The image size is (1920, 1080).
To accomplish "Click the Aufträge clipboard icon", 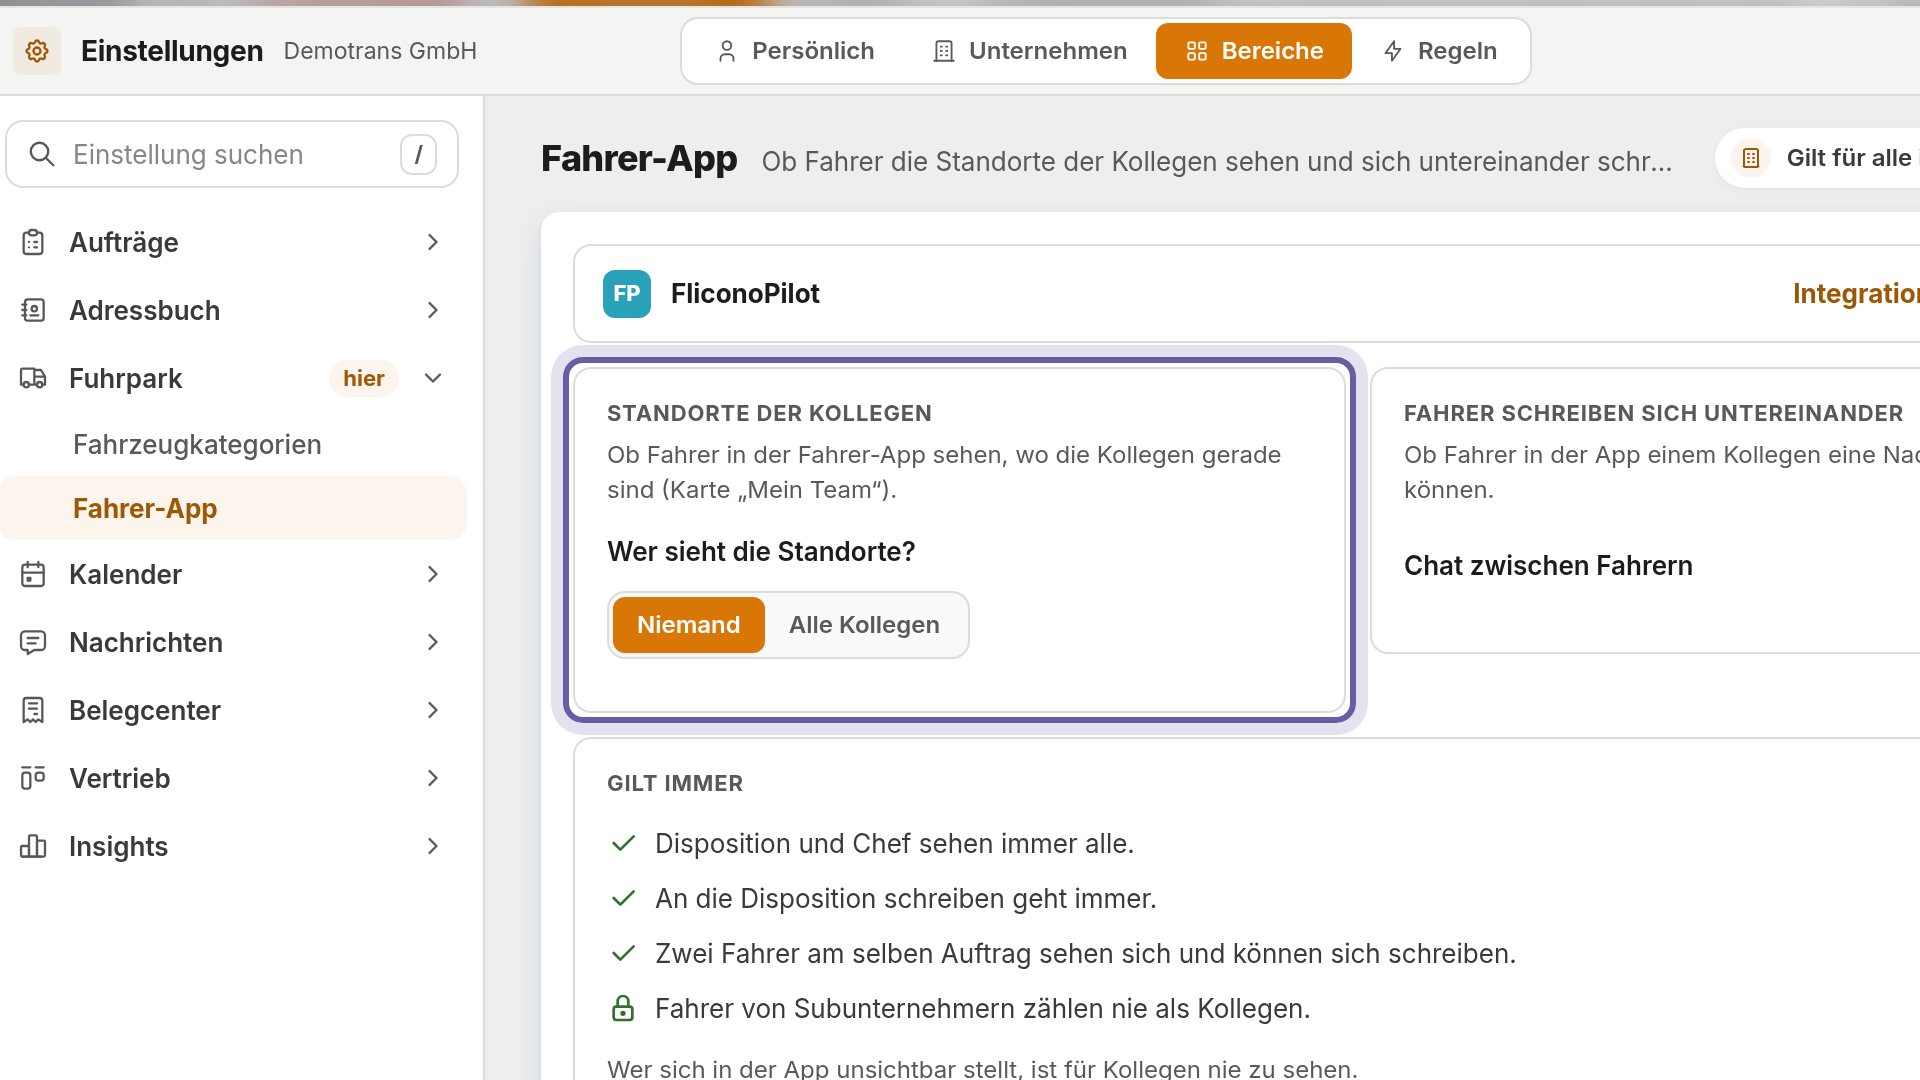I will (x=33, y=242).
